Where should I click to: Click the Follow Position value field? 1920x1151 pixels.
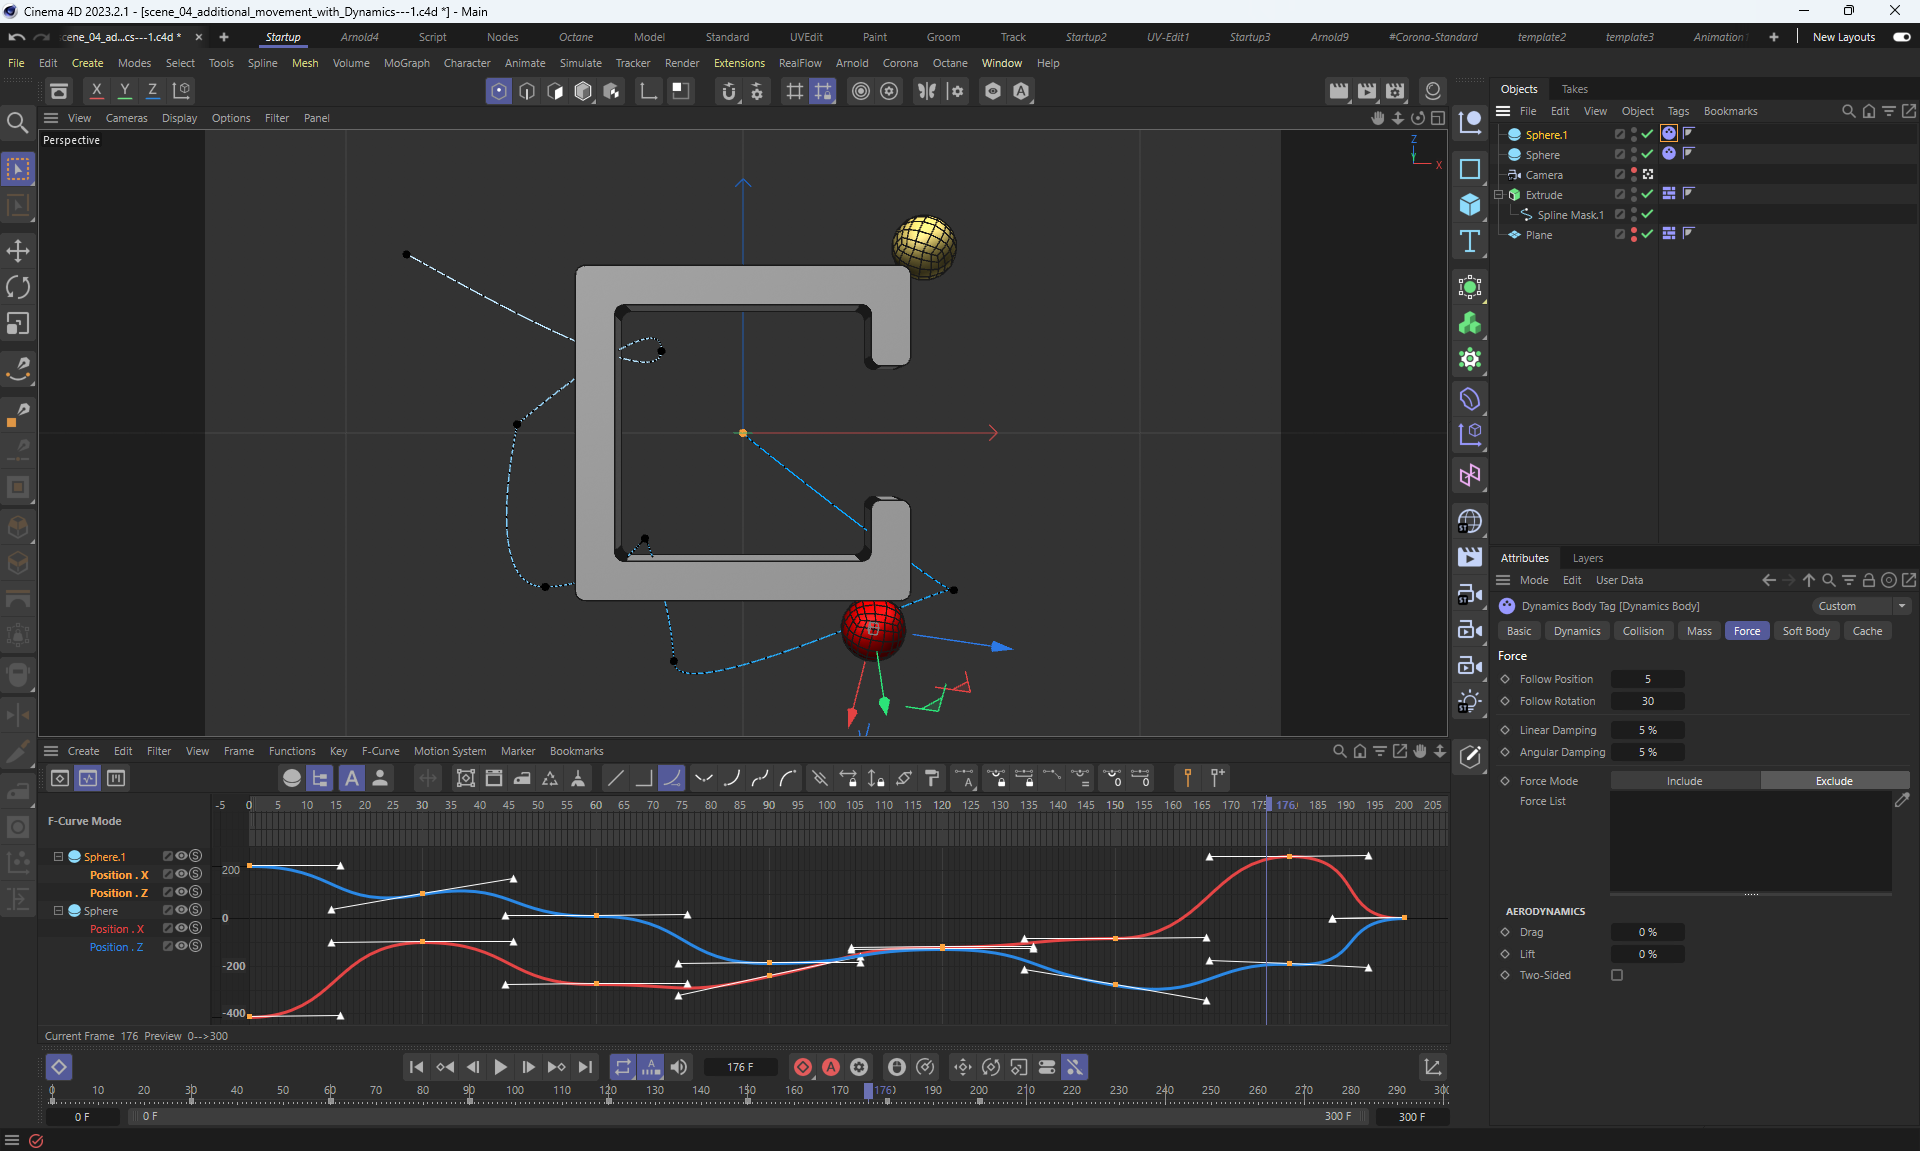1647,679
